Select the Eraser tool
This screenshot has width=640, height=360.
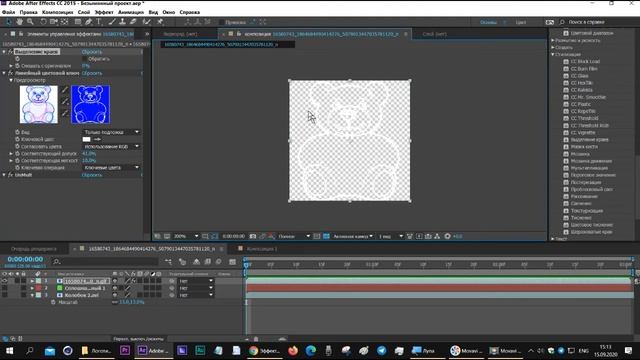133,22
